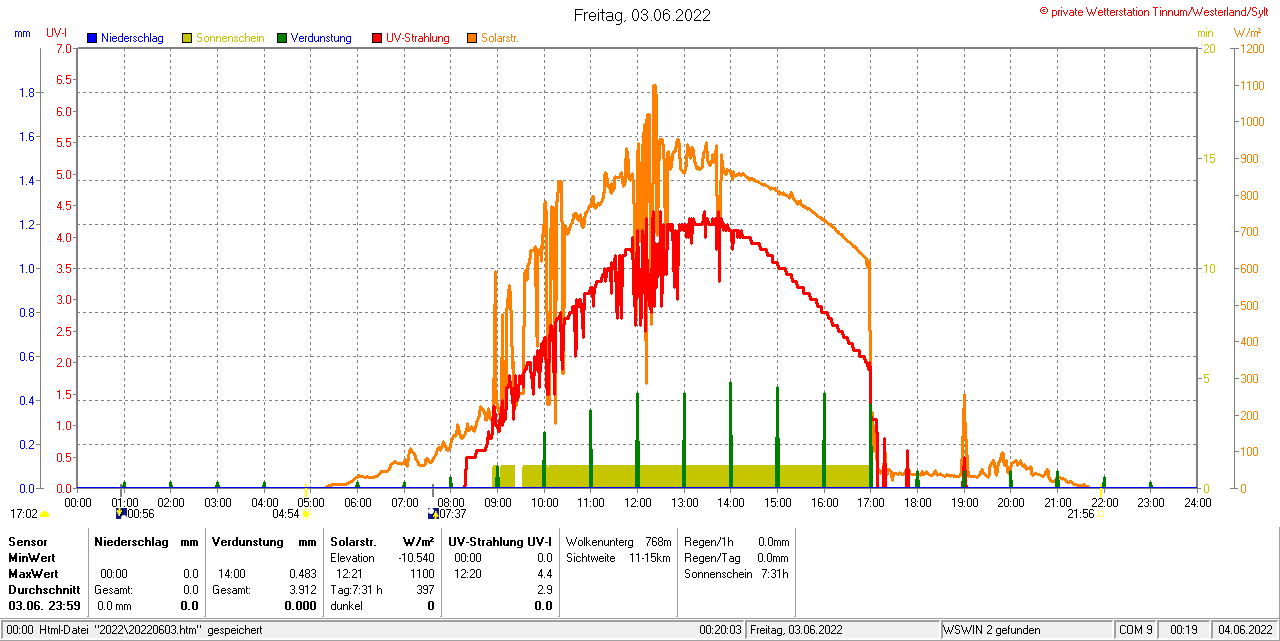Click the red UV-Strahlung legend swatch
This screenshot has height=641, width=1280.
(377, 38)
